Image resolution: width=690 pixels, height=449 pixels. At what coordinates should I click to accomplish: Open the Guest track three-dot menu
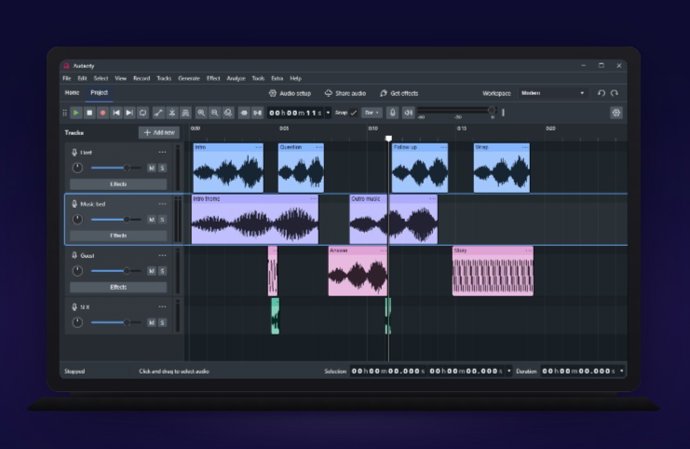tap(162, 255)
